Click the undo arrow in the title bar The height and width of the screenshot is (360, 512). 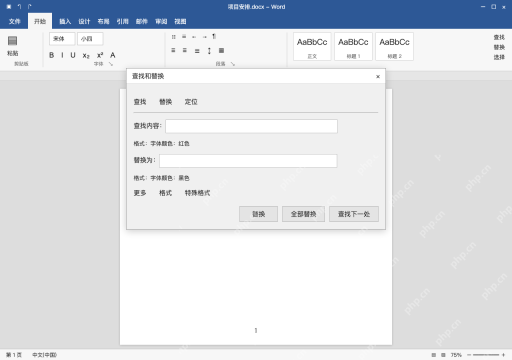point(19,7)
